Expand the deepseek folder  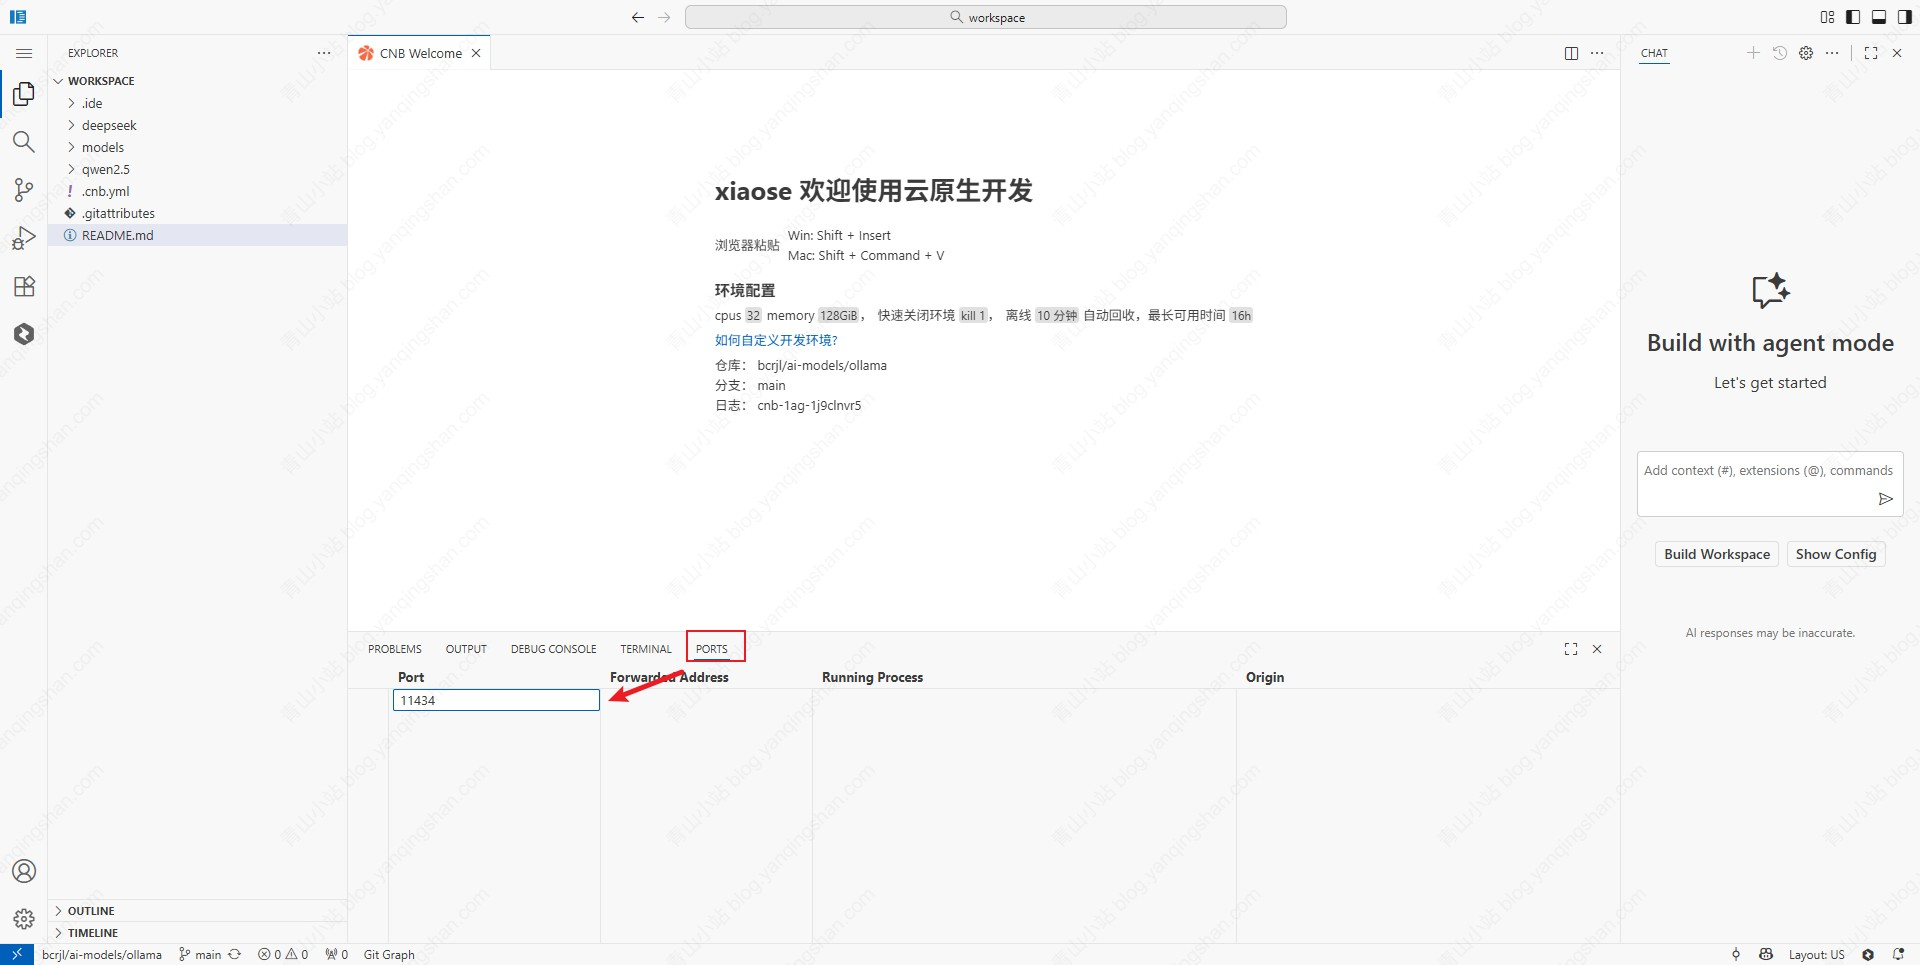coord(109,125)
